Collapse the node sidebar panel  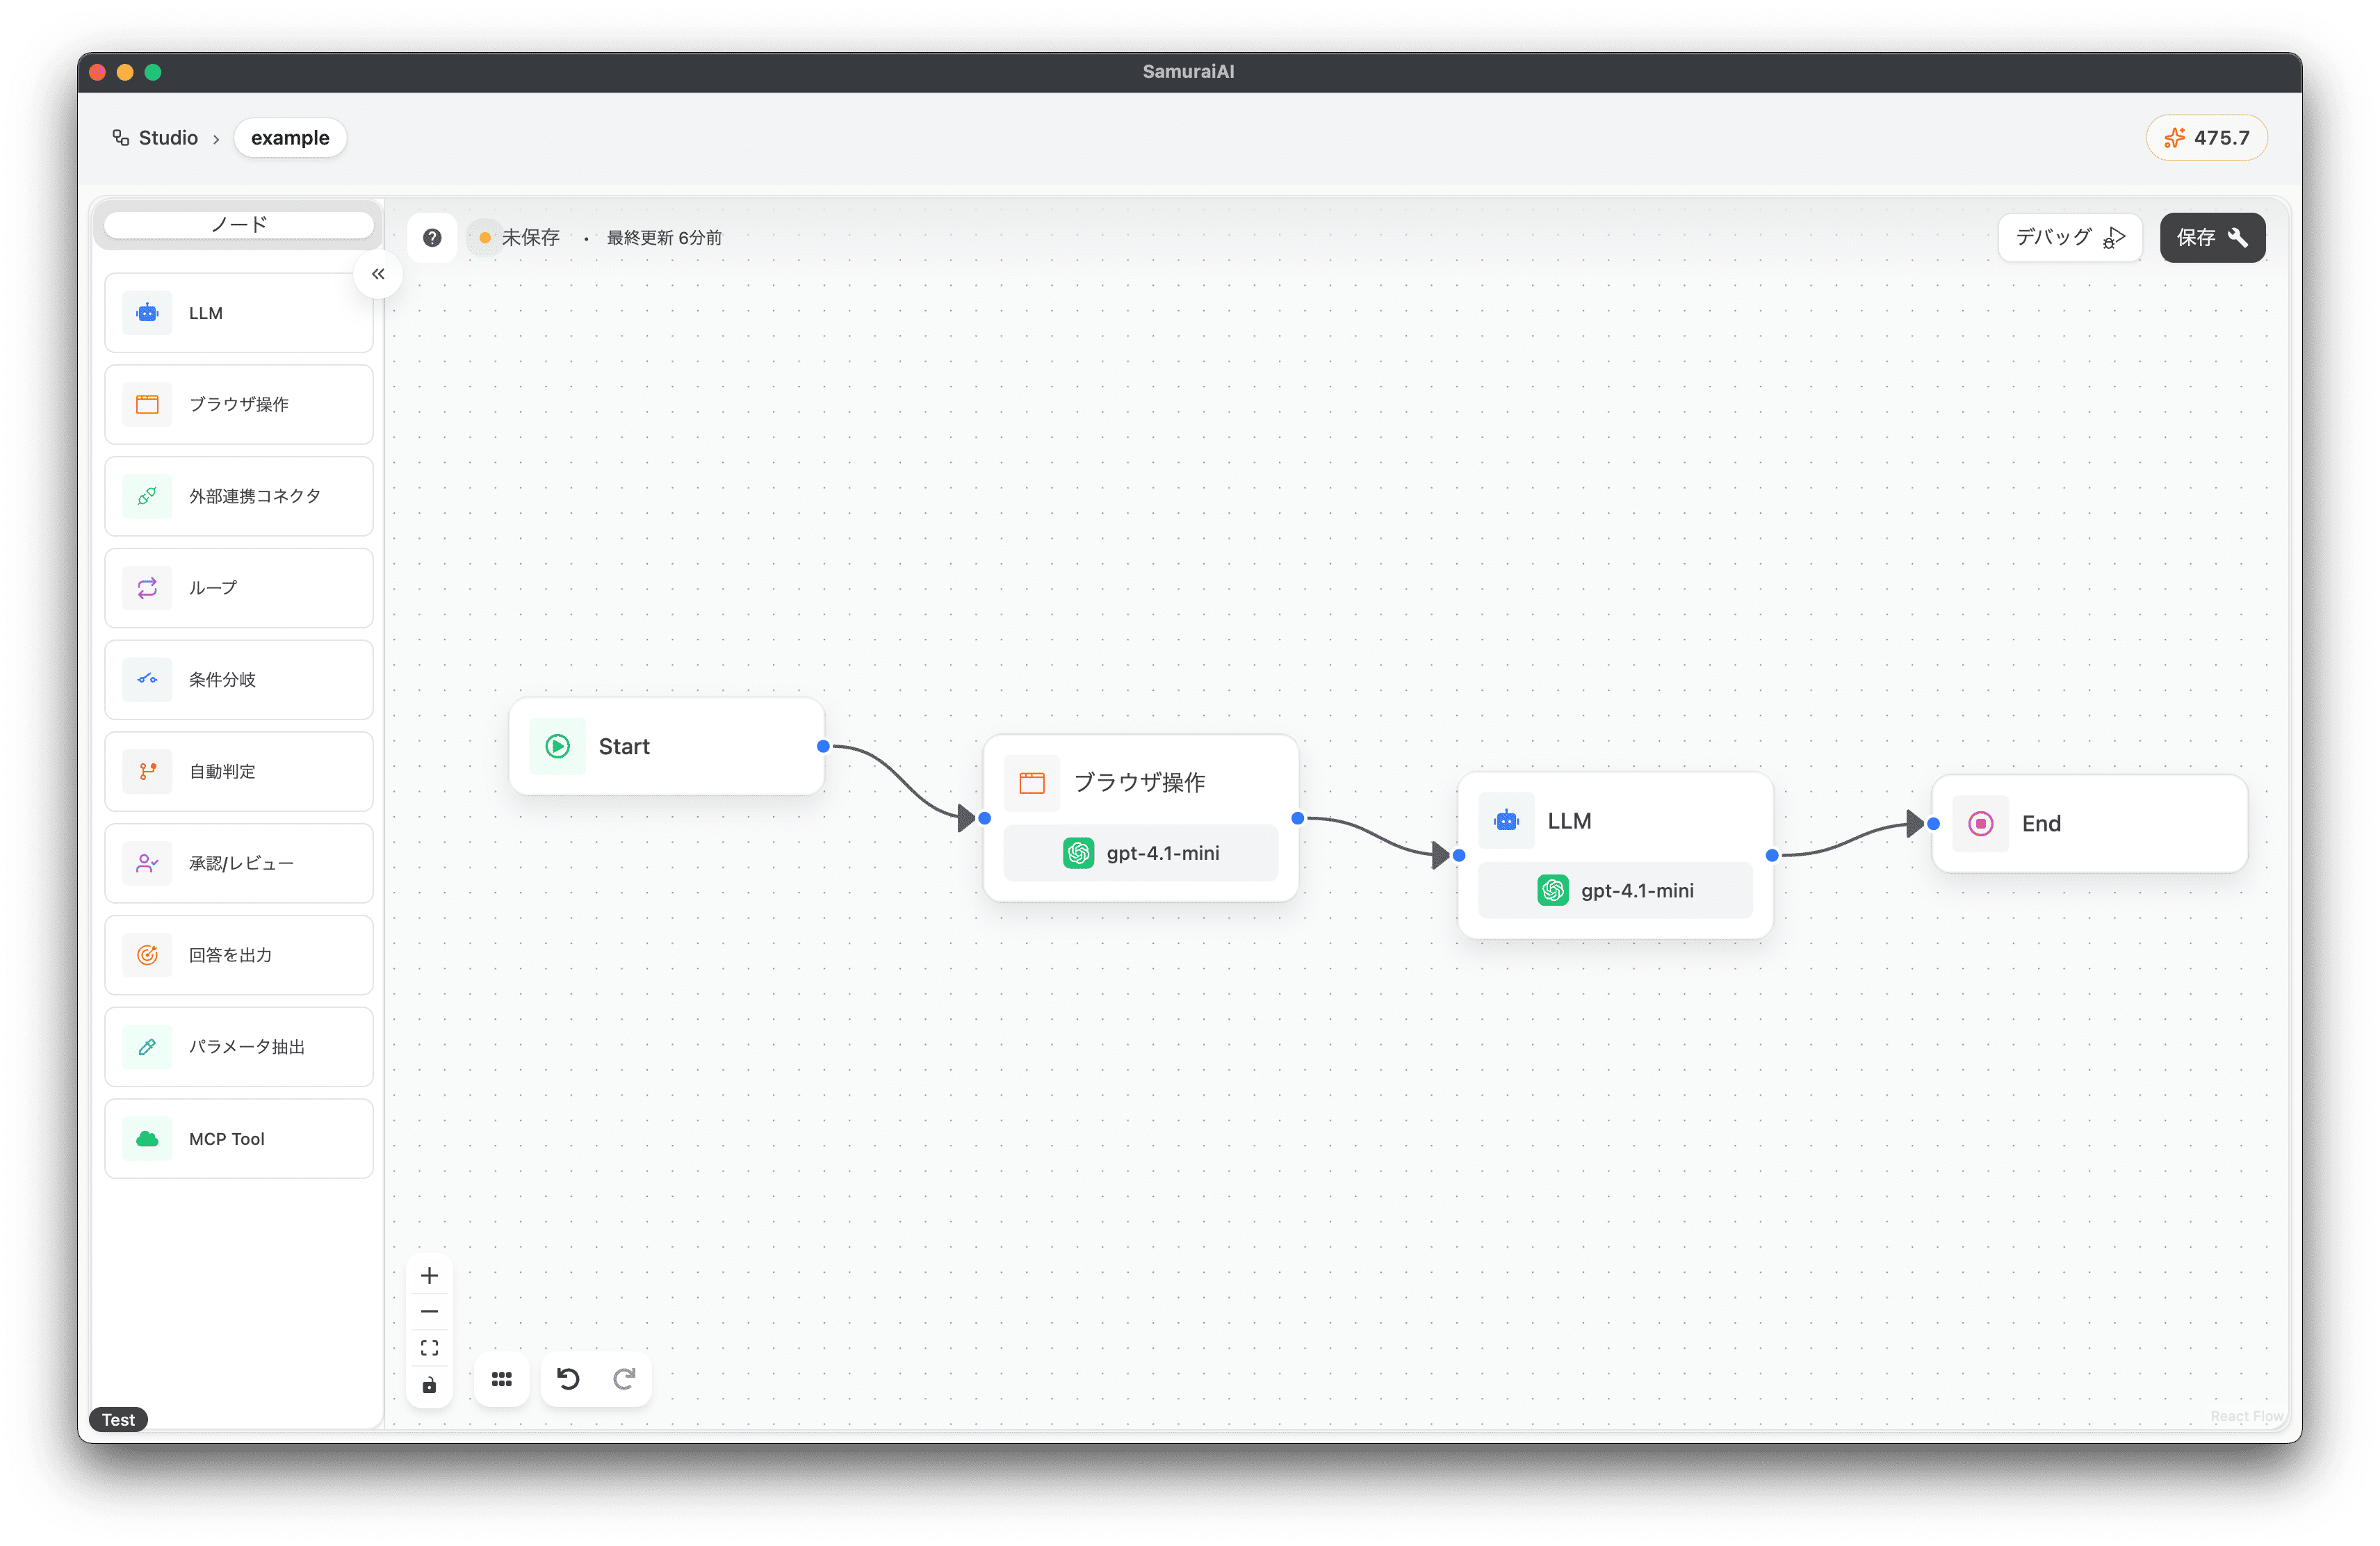[x=378, y=274]
